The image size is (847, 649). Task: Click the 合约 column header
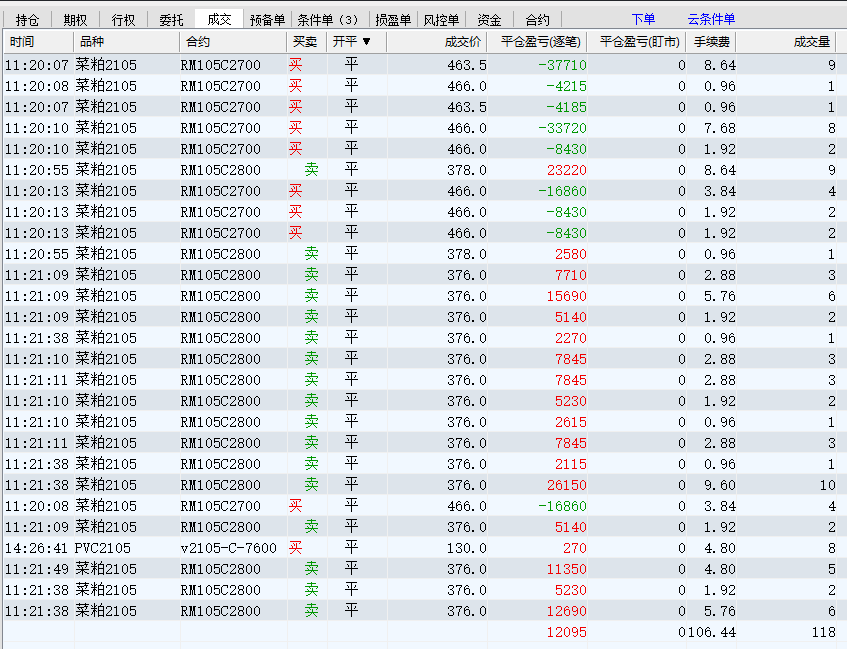[233, 42]
